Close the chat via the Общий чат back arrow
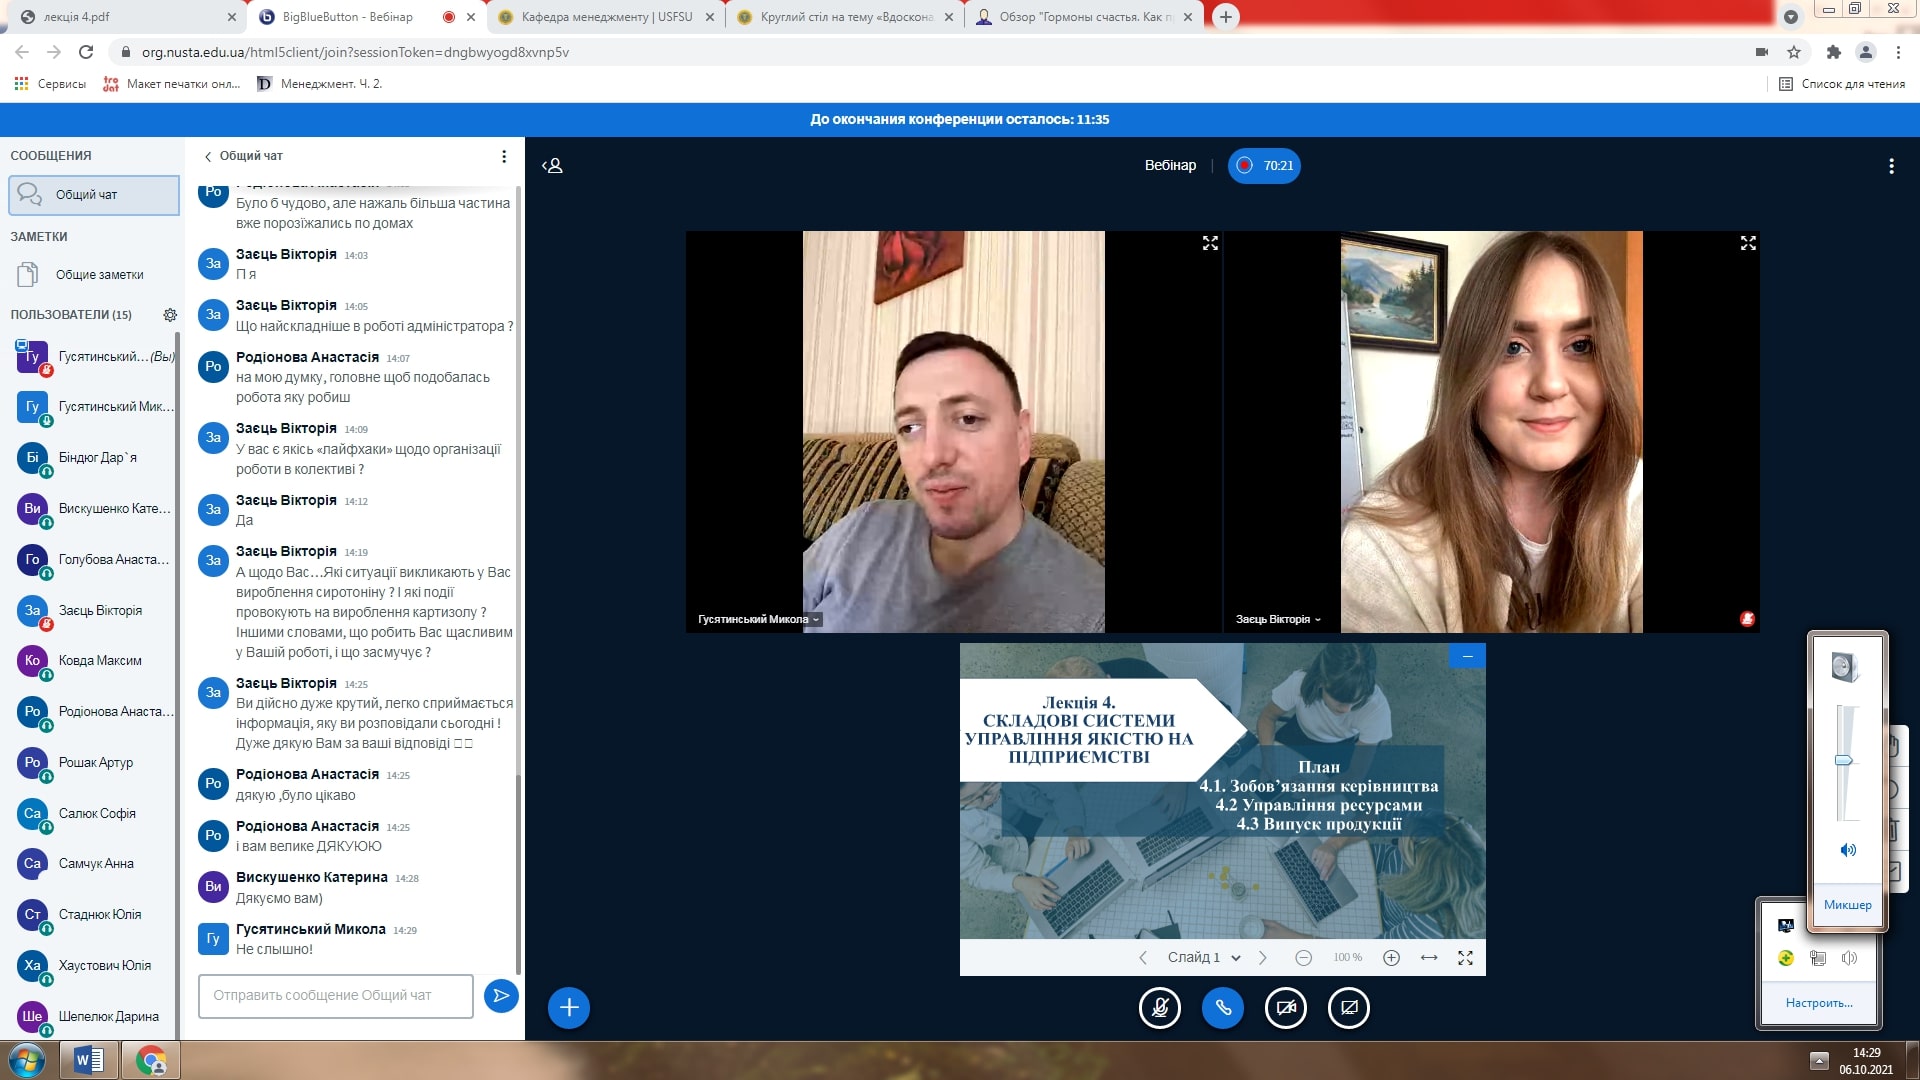This screenshot has width=1920, height=1080. 243,156
